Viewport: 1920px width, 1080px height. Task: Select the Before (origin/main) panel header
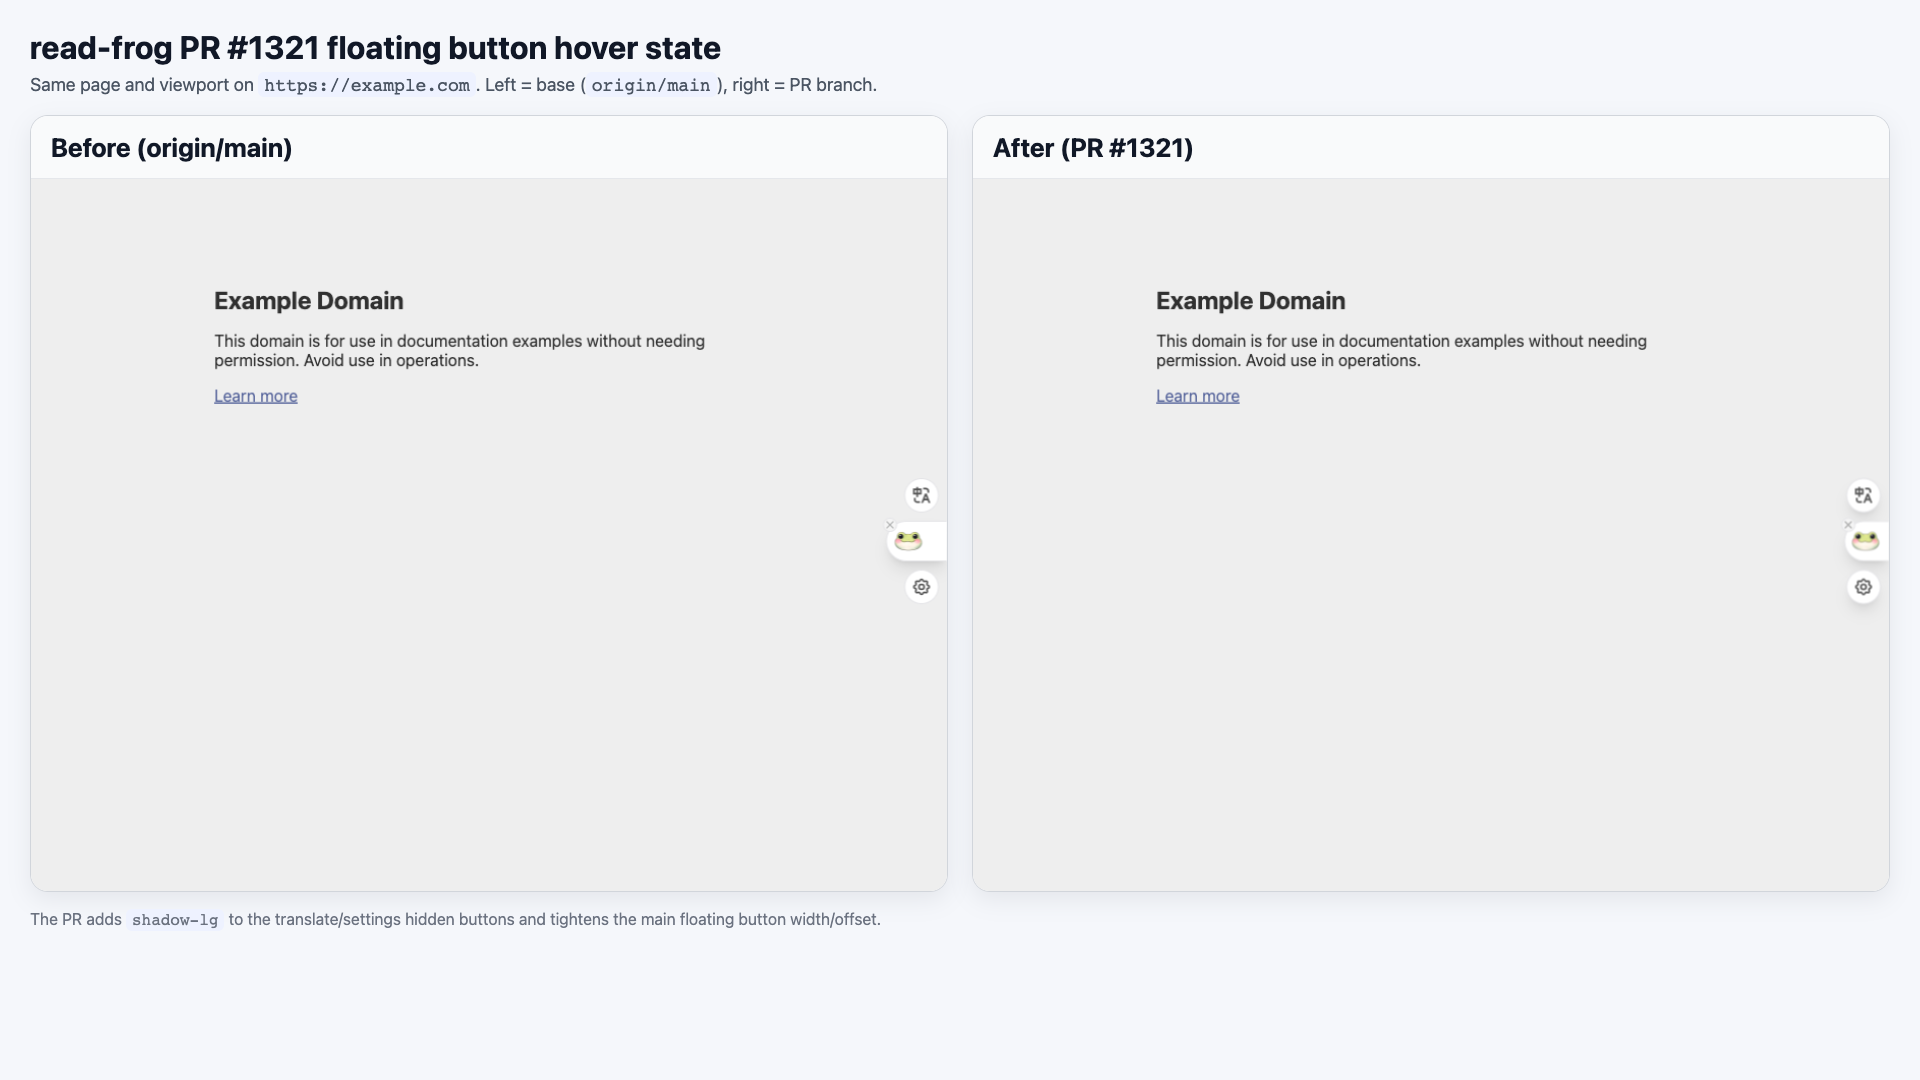[x=171, y=148]
